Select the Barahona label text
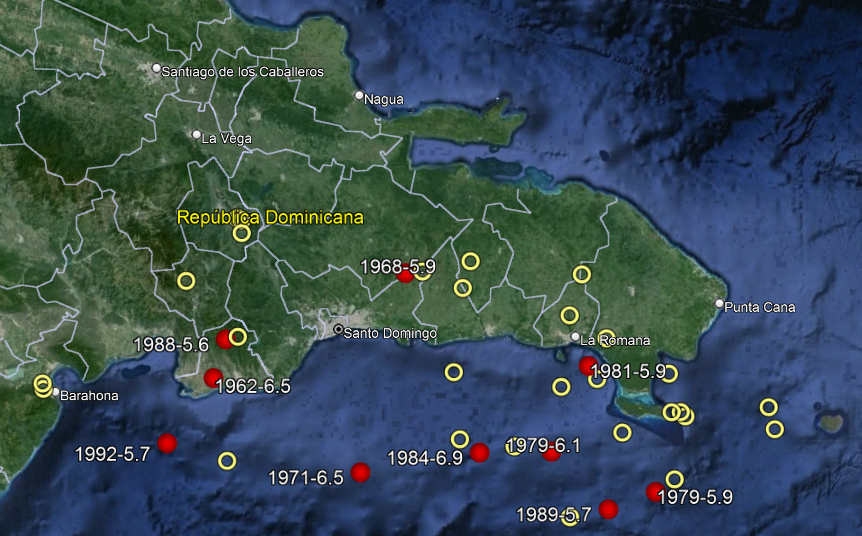This screenshot has height=536, width=862. tap(89, 396)
